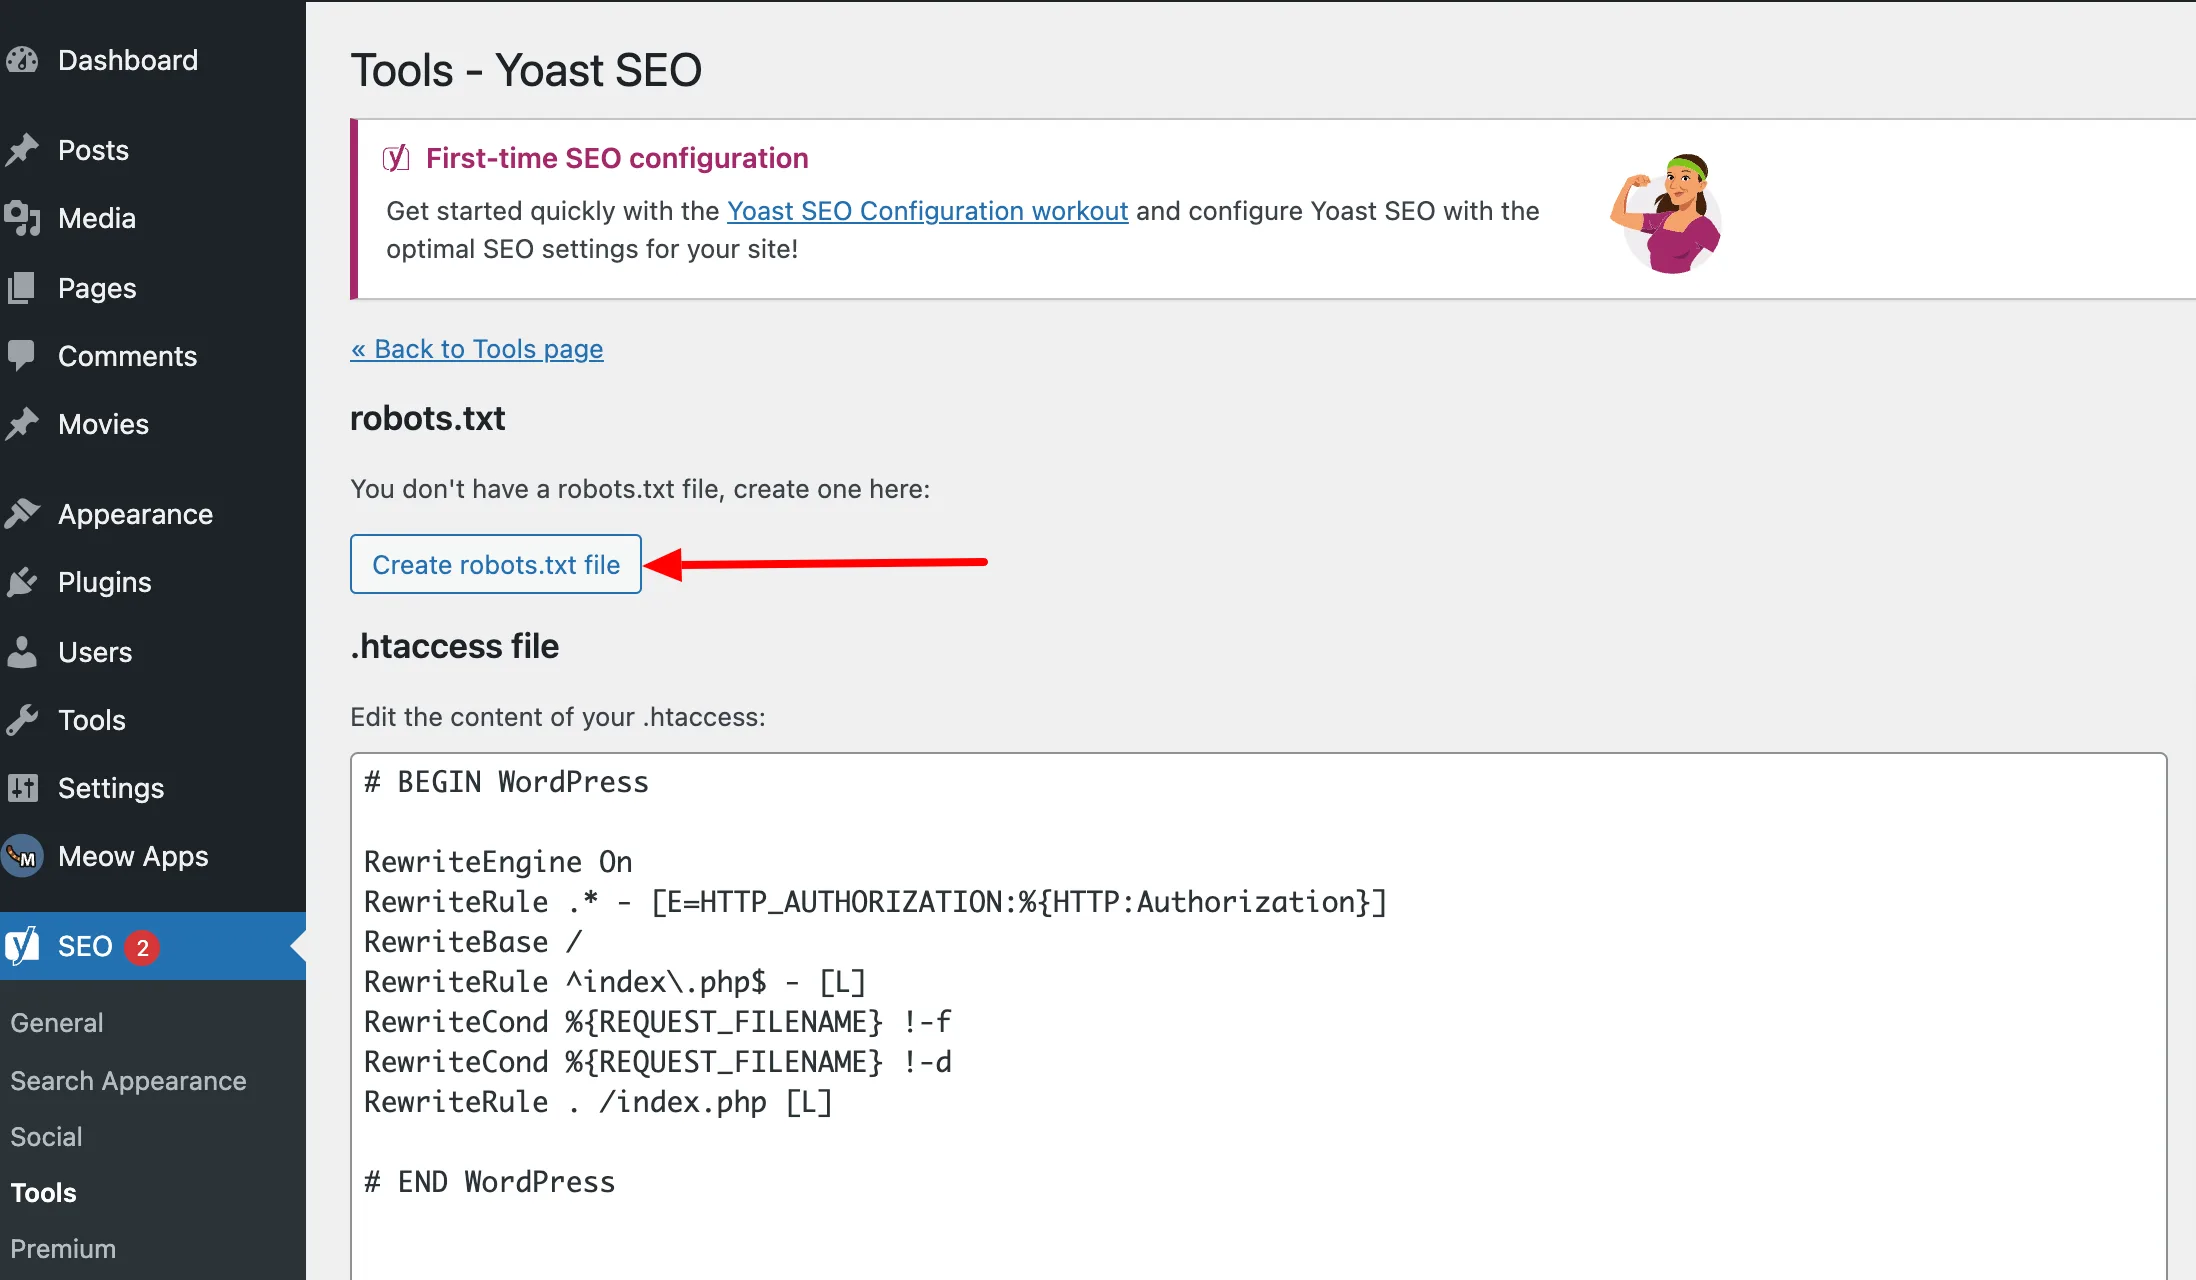The image size is (2196, 1280).
Task: Click the Plugins plug icon
Action: (22, 582)
